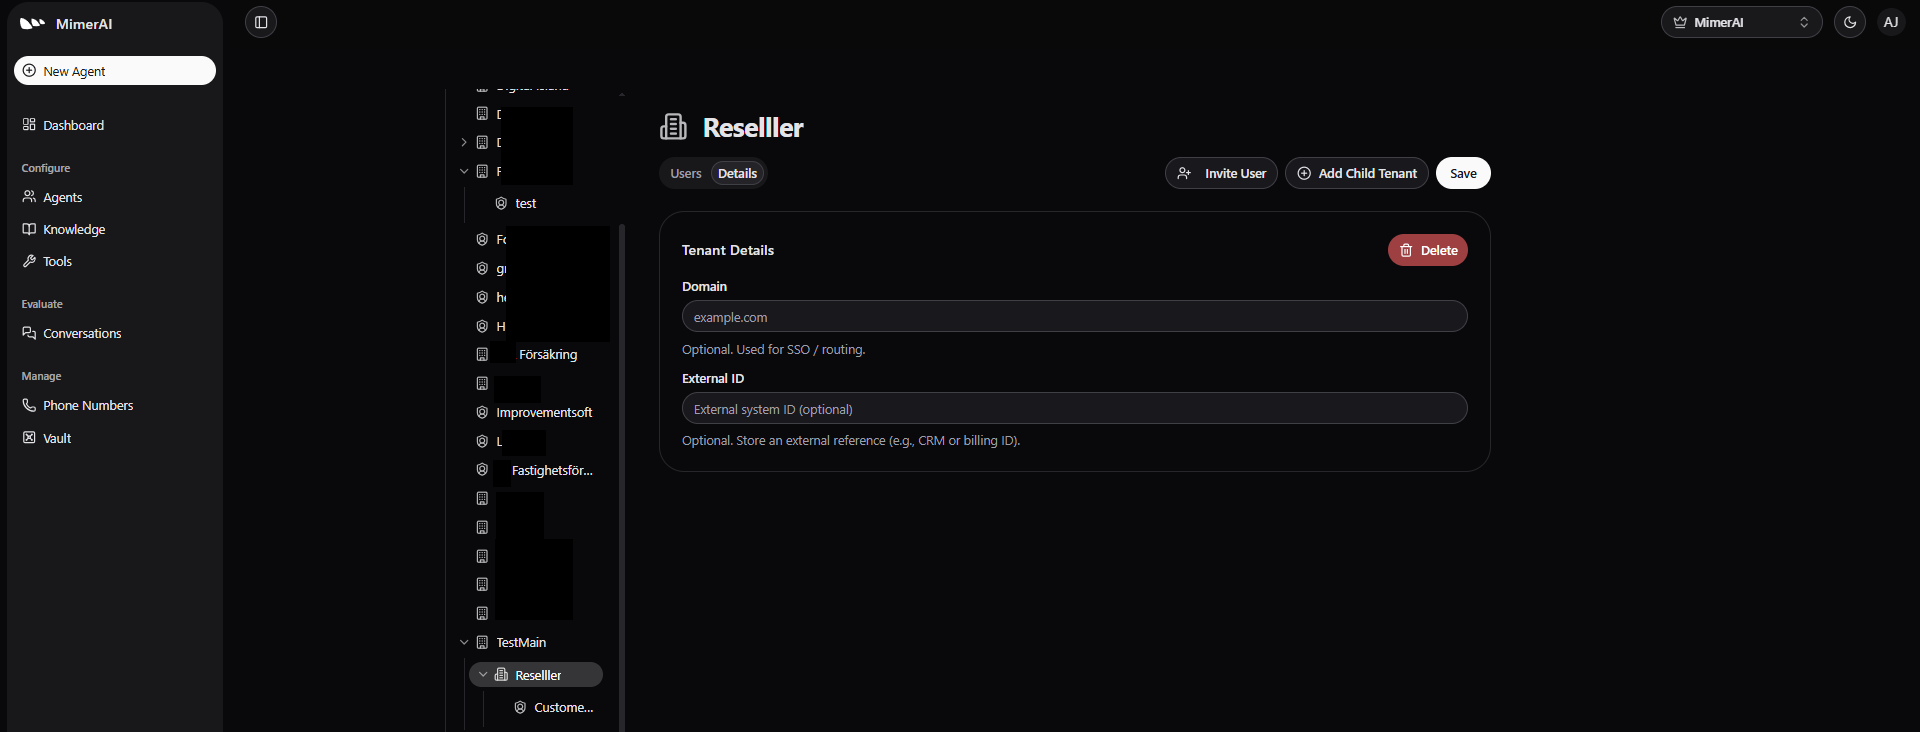Open the Conversations page
Image resolution: width=1920 pixels, height=732 pixels.
81,333
